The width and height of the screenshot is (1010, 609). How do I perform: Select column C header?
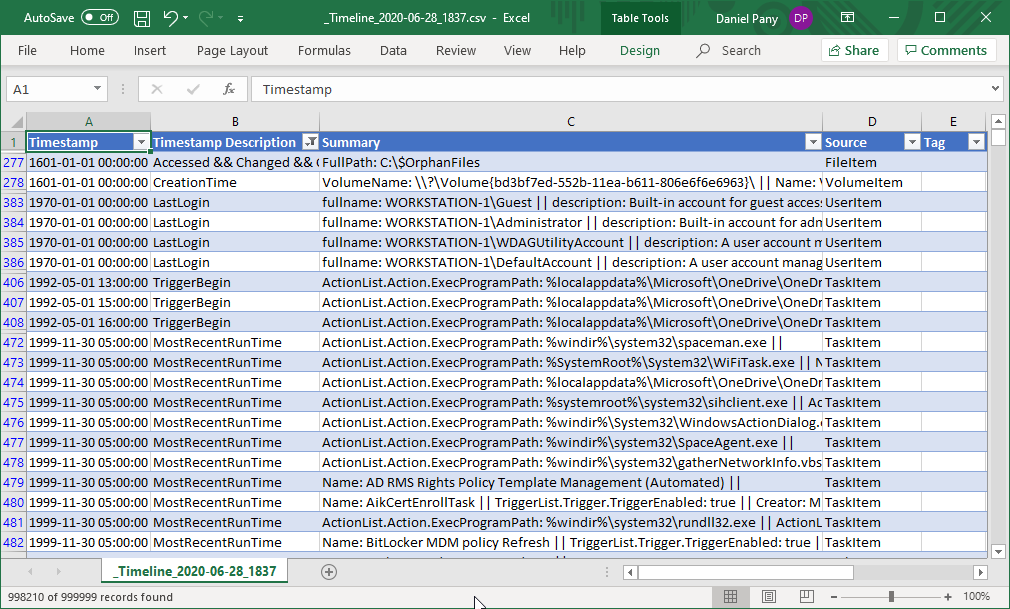coord(571,122)
